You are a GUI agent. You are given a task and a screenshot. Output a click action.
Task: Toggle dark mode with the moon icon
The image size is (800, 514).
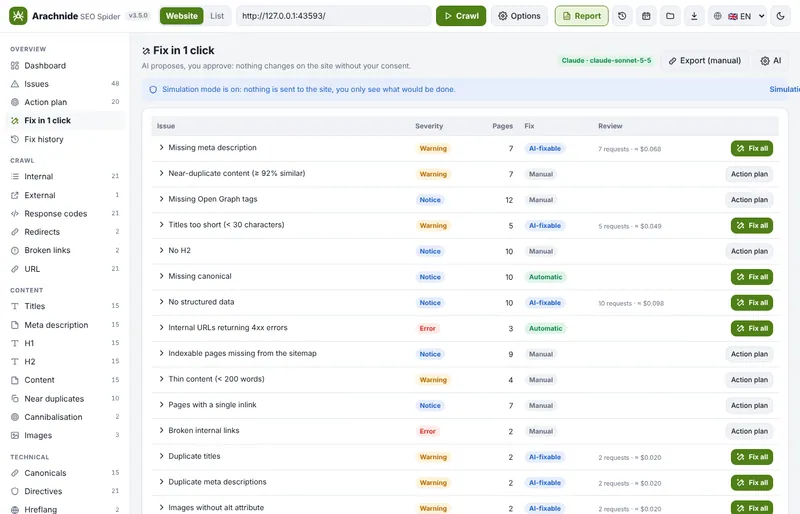(780, 16)
